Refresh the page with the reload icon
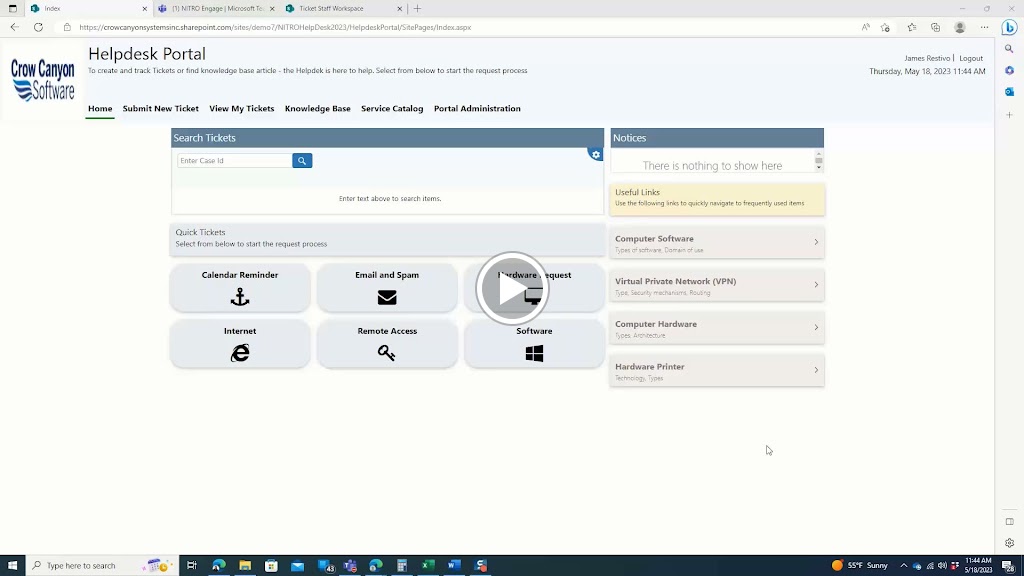Screen dimensions: 1024x576 39,27
